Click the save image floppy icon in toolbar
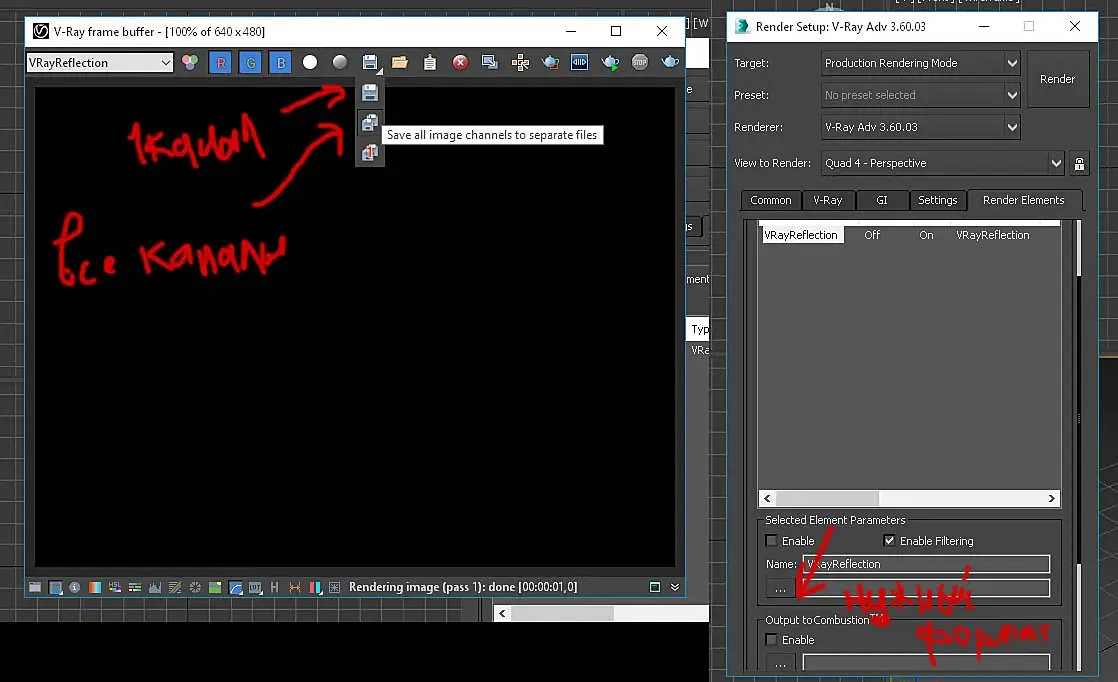1118x682 pixels. coord(369,63)
